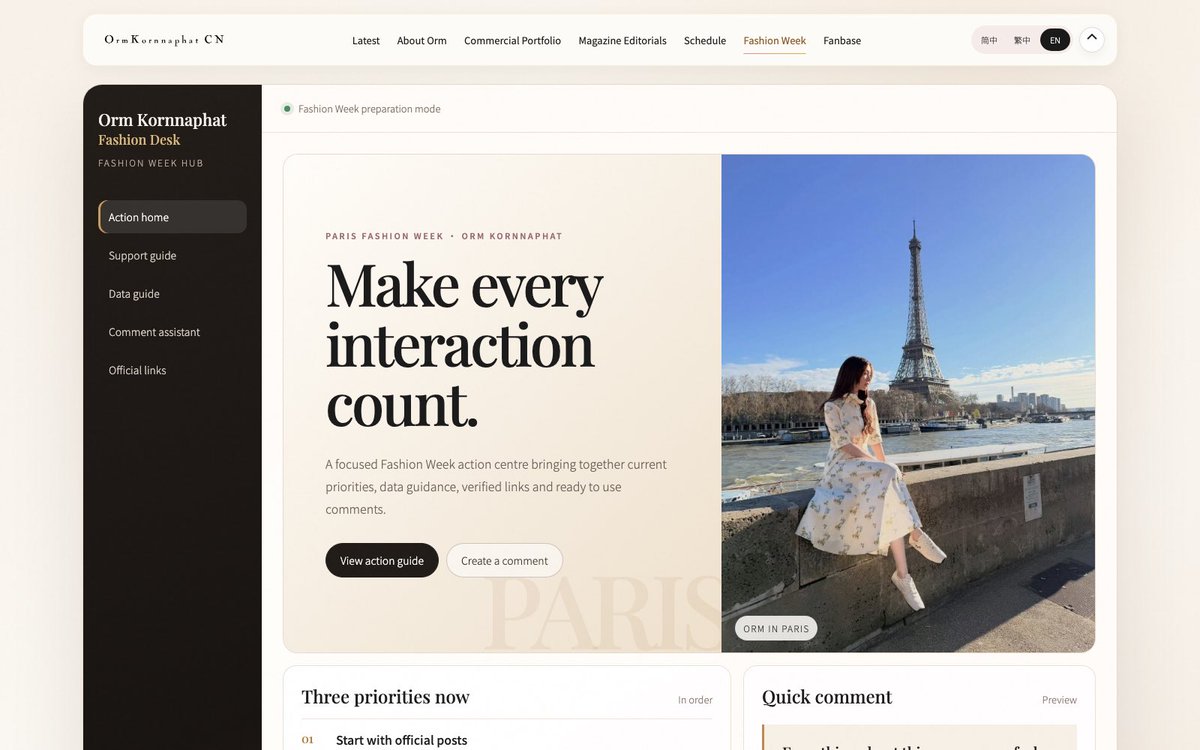Switch language to 繁中

point(1022,40)
